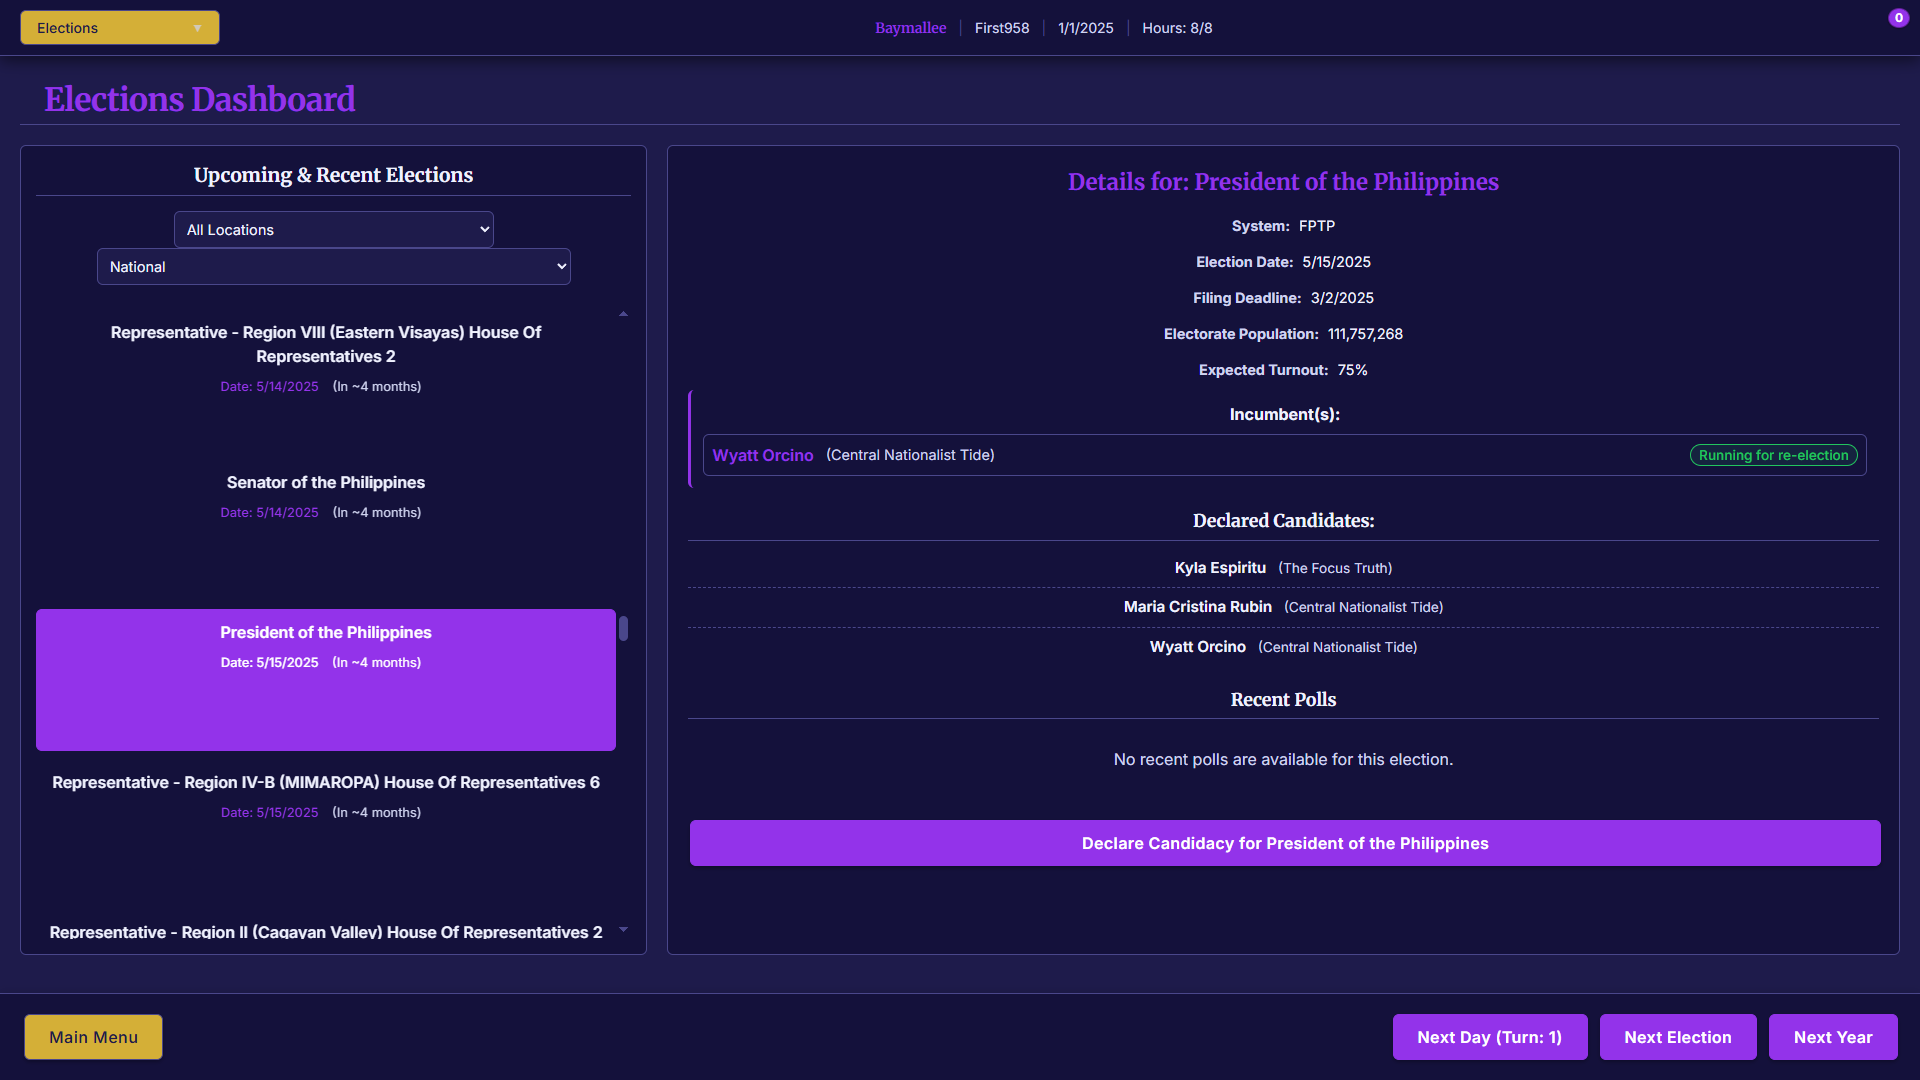Return to the Main Menu
1920x1080 pixels.
click(93, 1038)
